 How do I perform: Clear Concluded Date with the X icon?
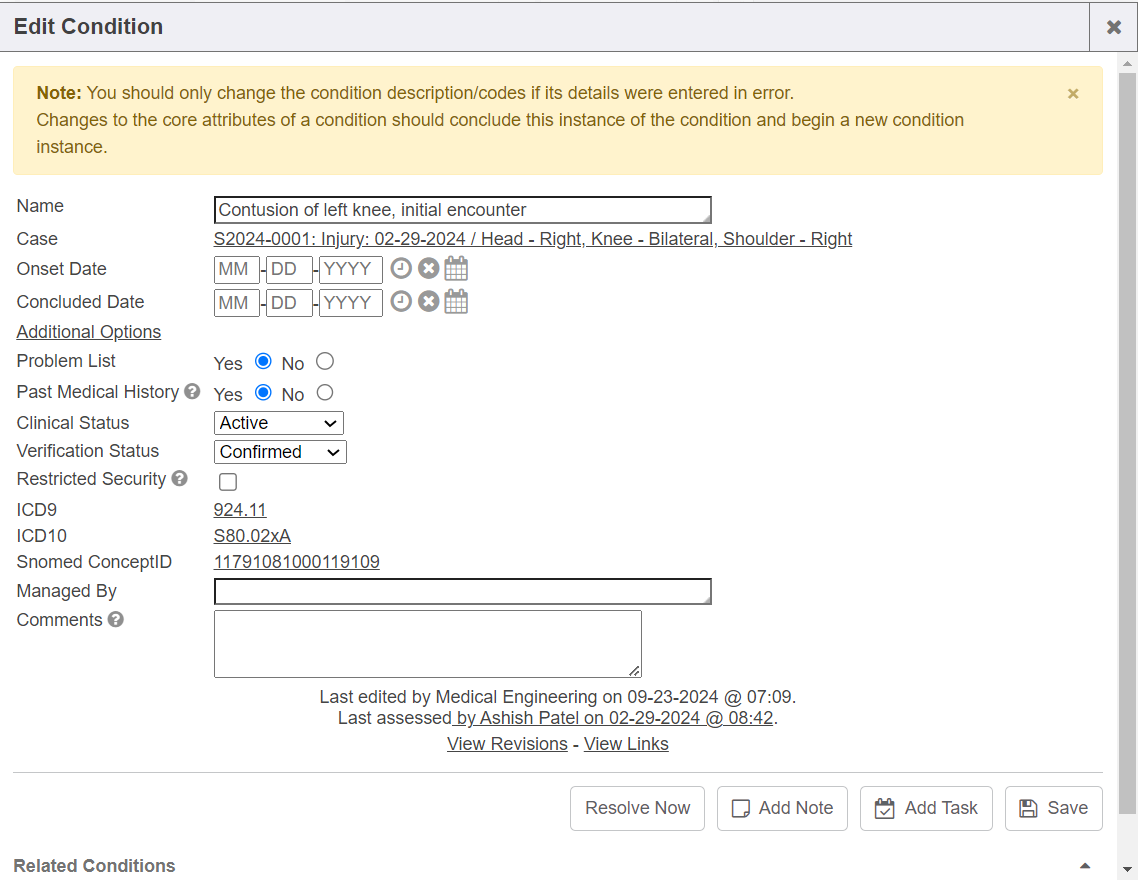pyautogui.click(x=428, y=302)
